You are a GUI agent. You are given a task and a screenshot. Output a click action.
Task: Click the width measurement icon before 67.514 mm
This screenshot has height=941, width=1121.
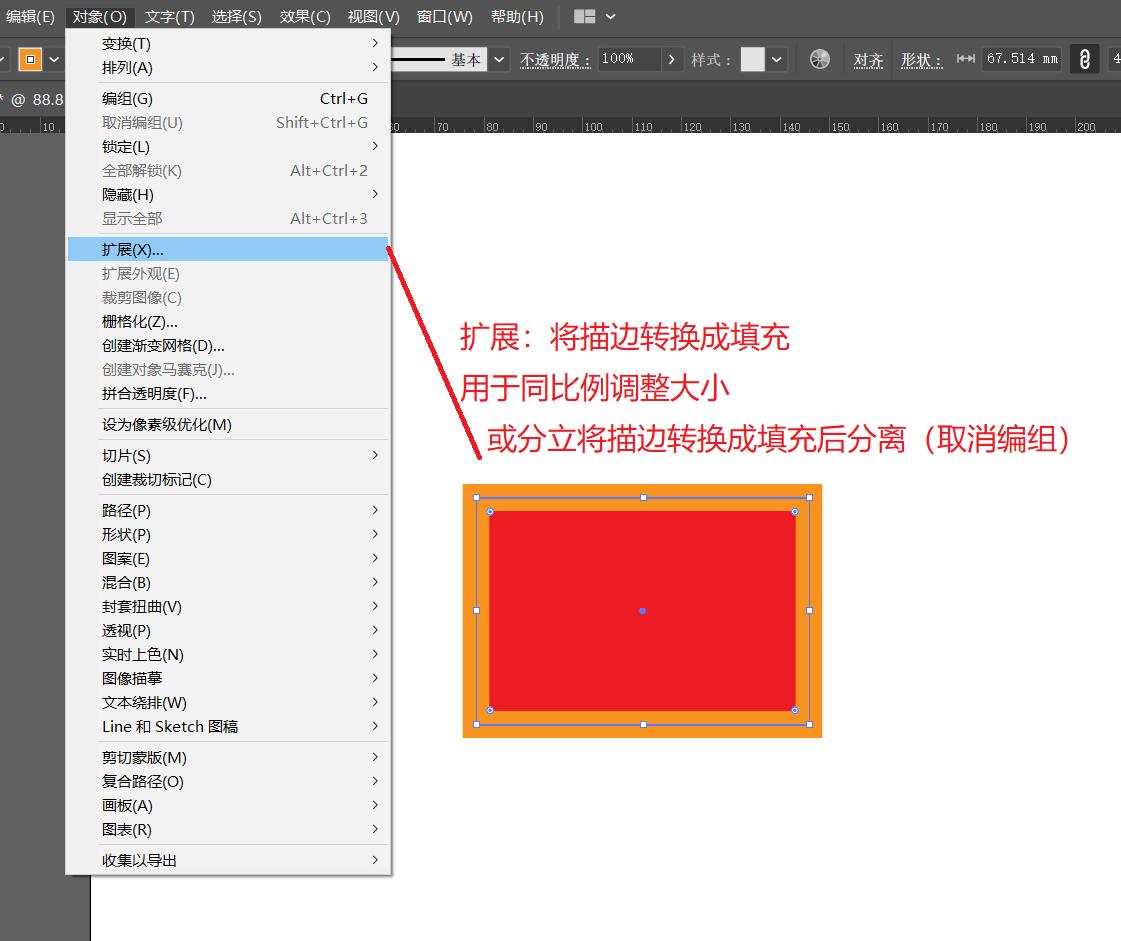coord(965,59)
